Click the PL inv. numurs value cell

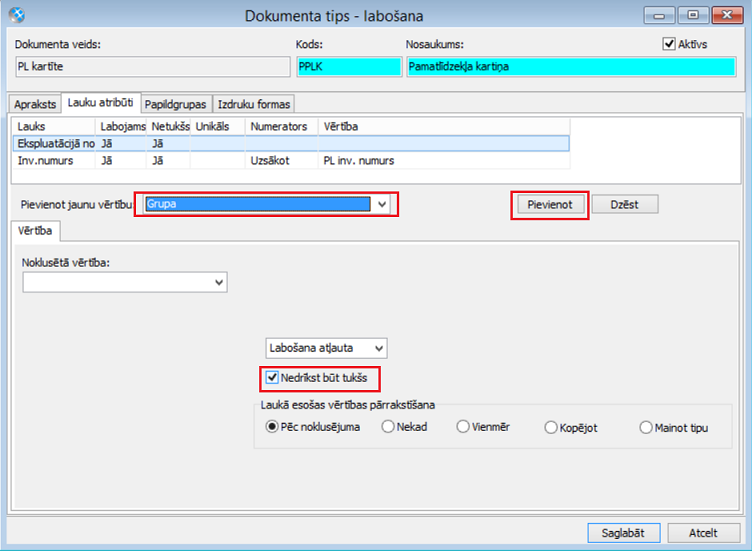[444, 161]
